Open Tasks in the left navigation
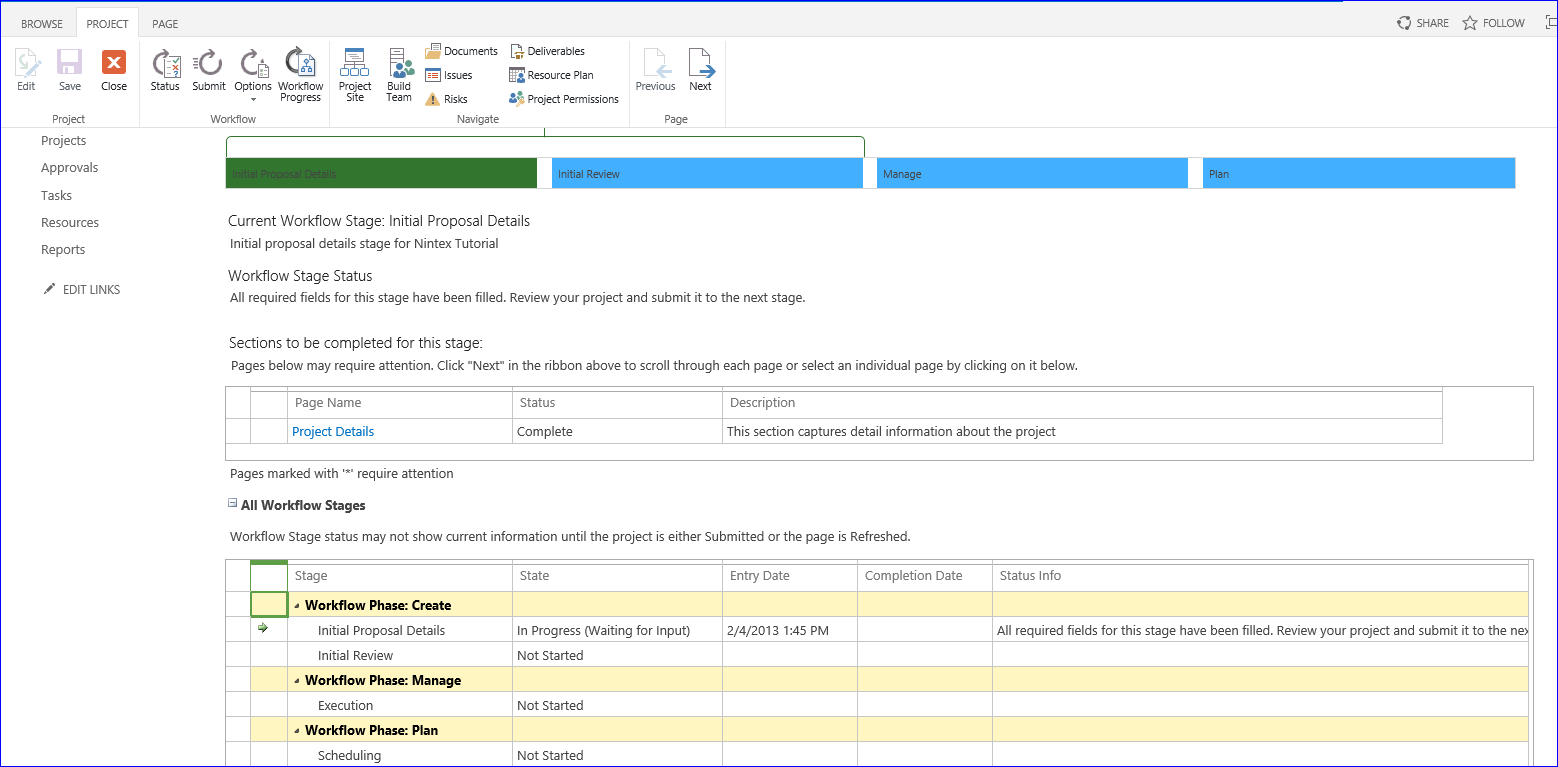The image size is (1558, 767). click(x=56, y=196)
